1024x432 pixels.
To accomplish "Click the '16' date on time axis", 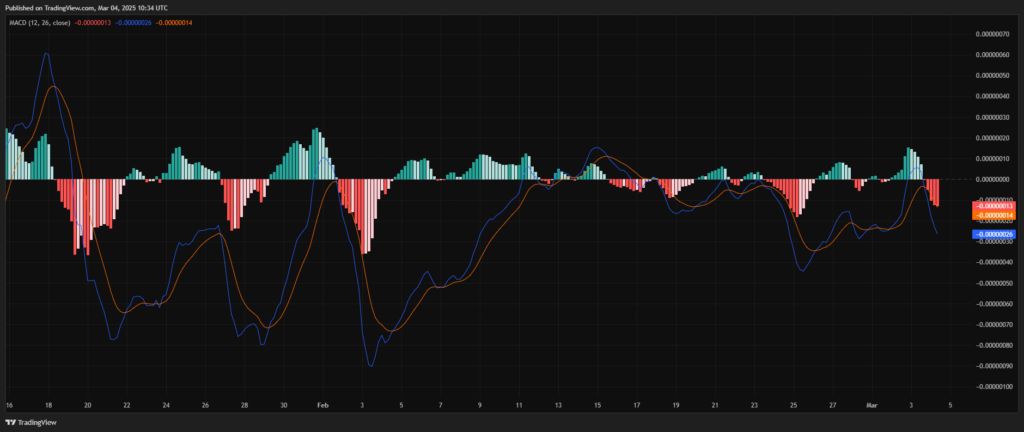I will click(8, 405).
